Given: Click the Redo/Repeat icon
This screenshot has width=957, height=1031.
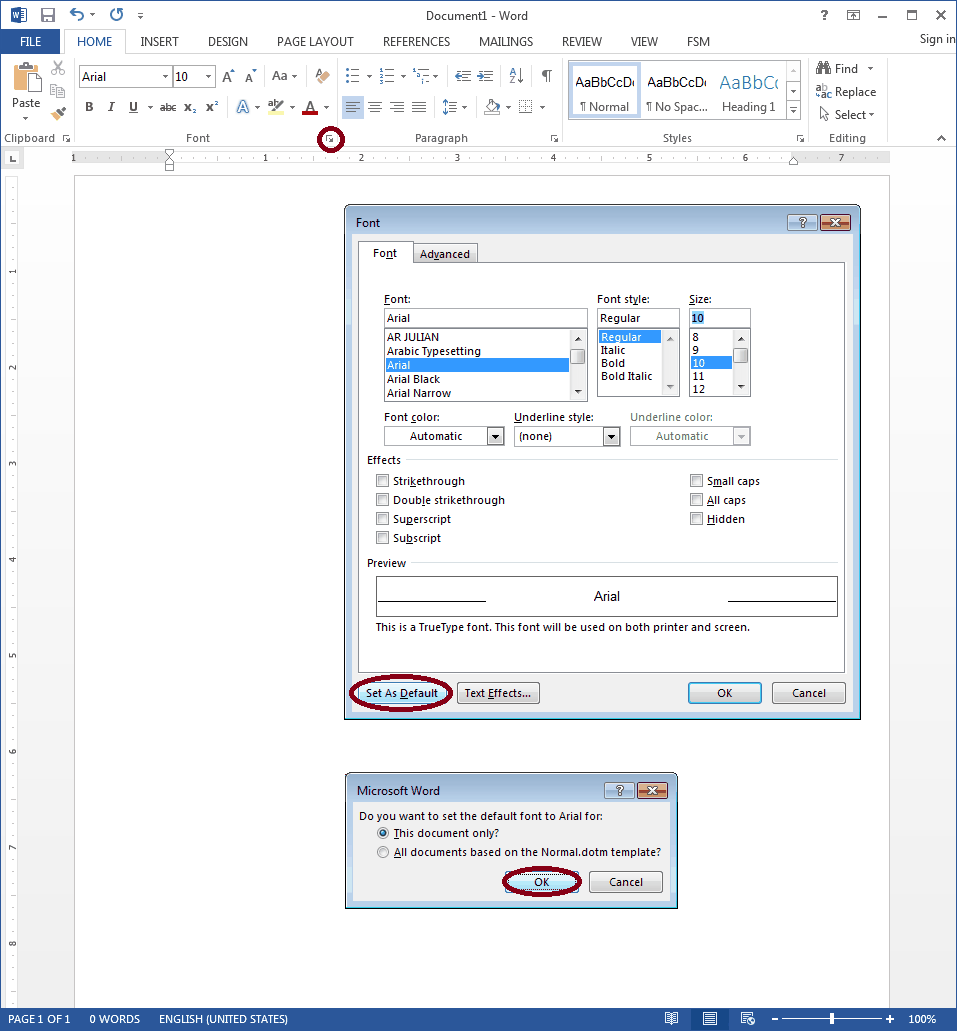Looking at the screenshot, I should point(116,14).
